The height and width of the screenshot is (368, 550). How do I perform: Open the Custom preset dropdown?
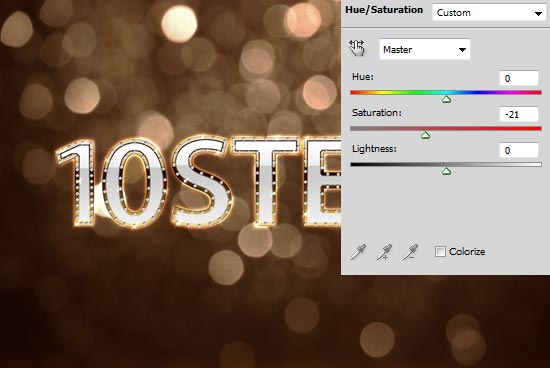pyautogui.click(x=489, y=13)
